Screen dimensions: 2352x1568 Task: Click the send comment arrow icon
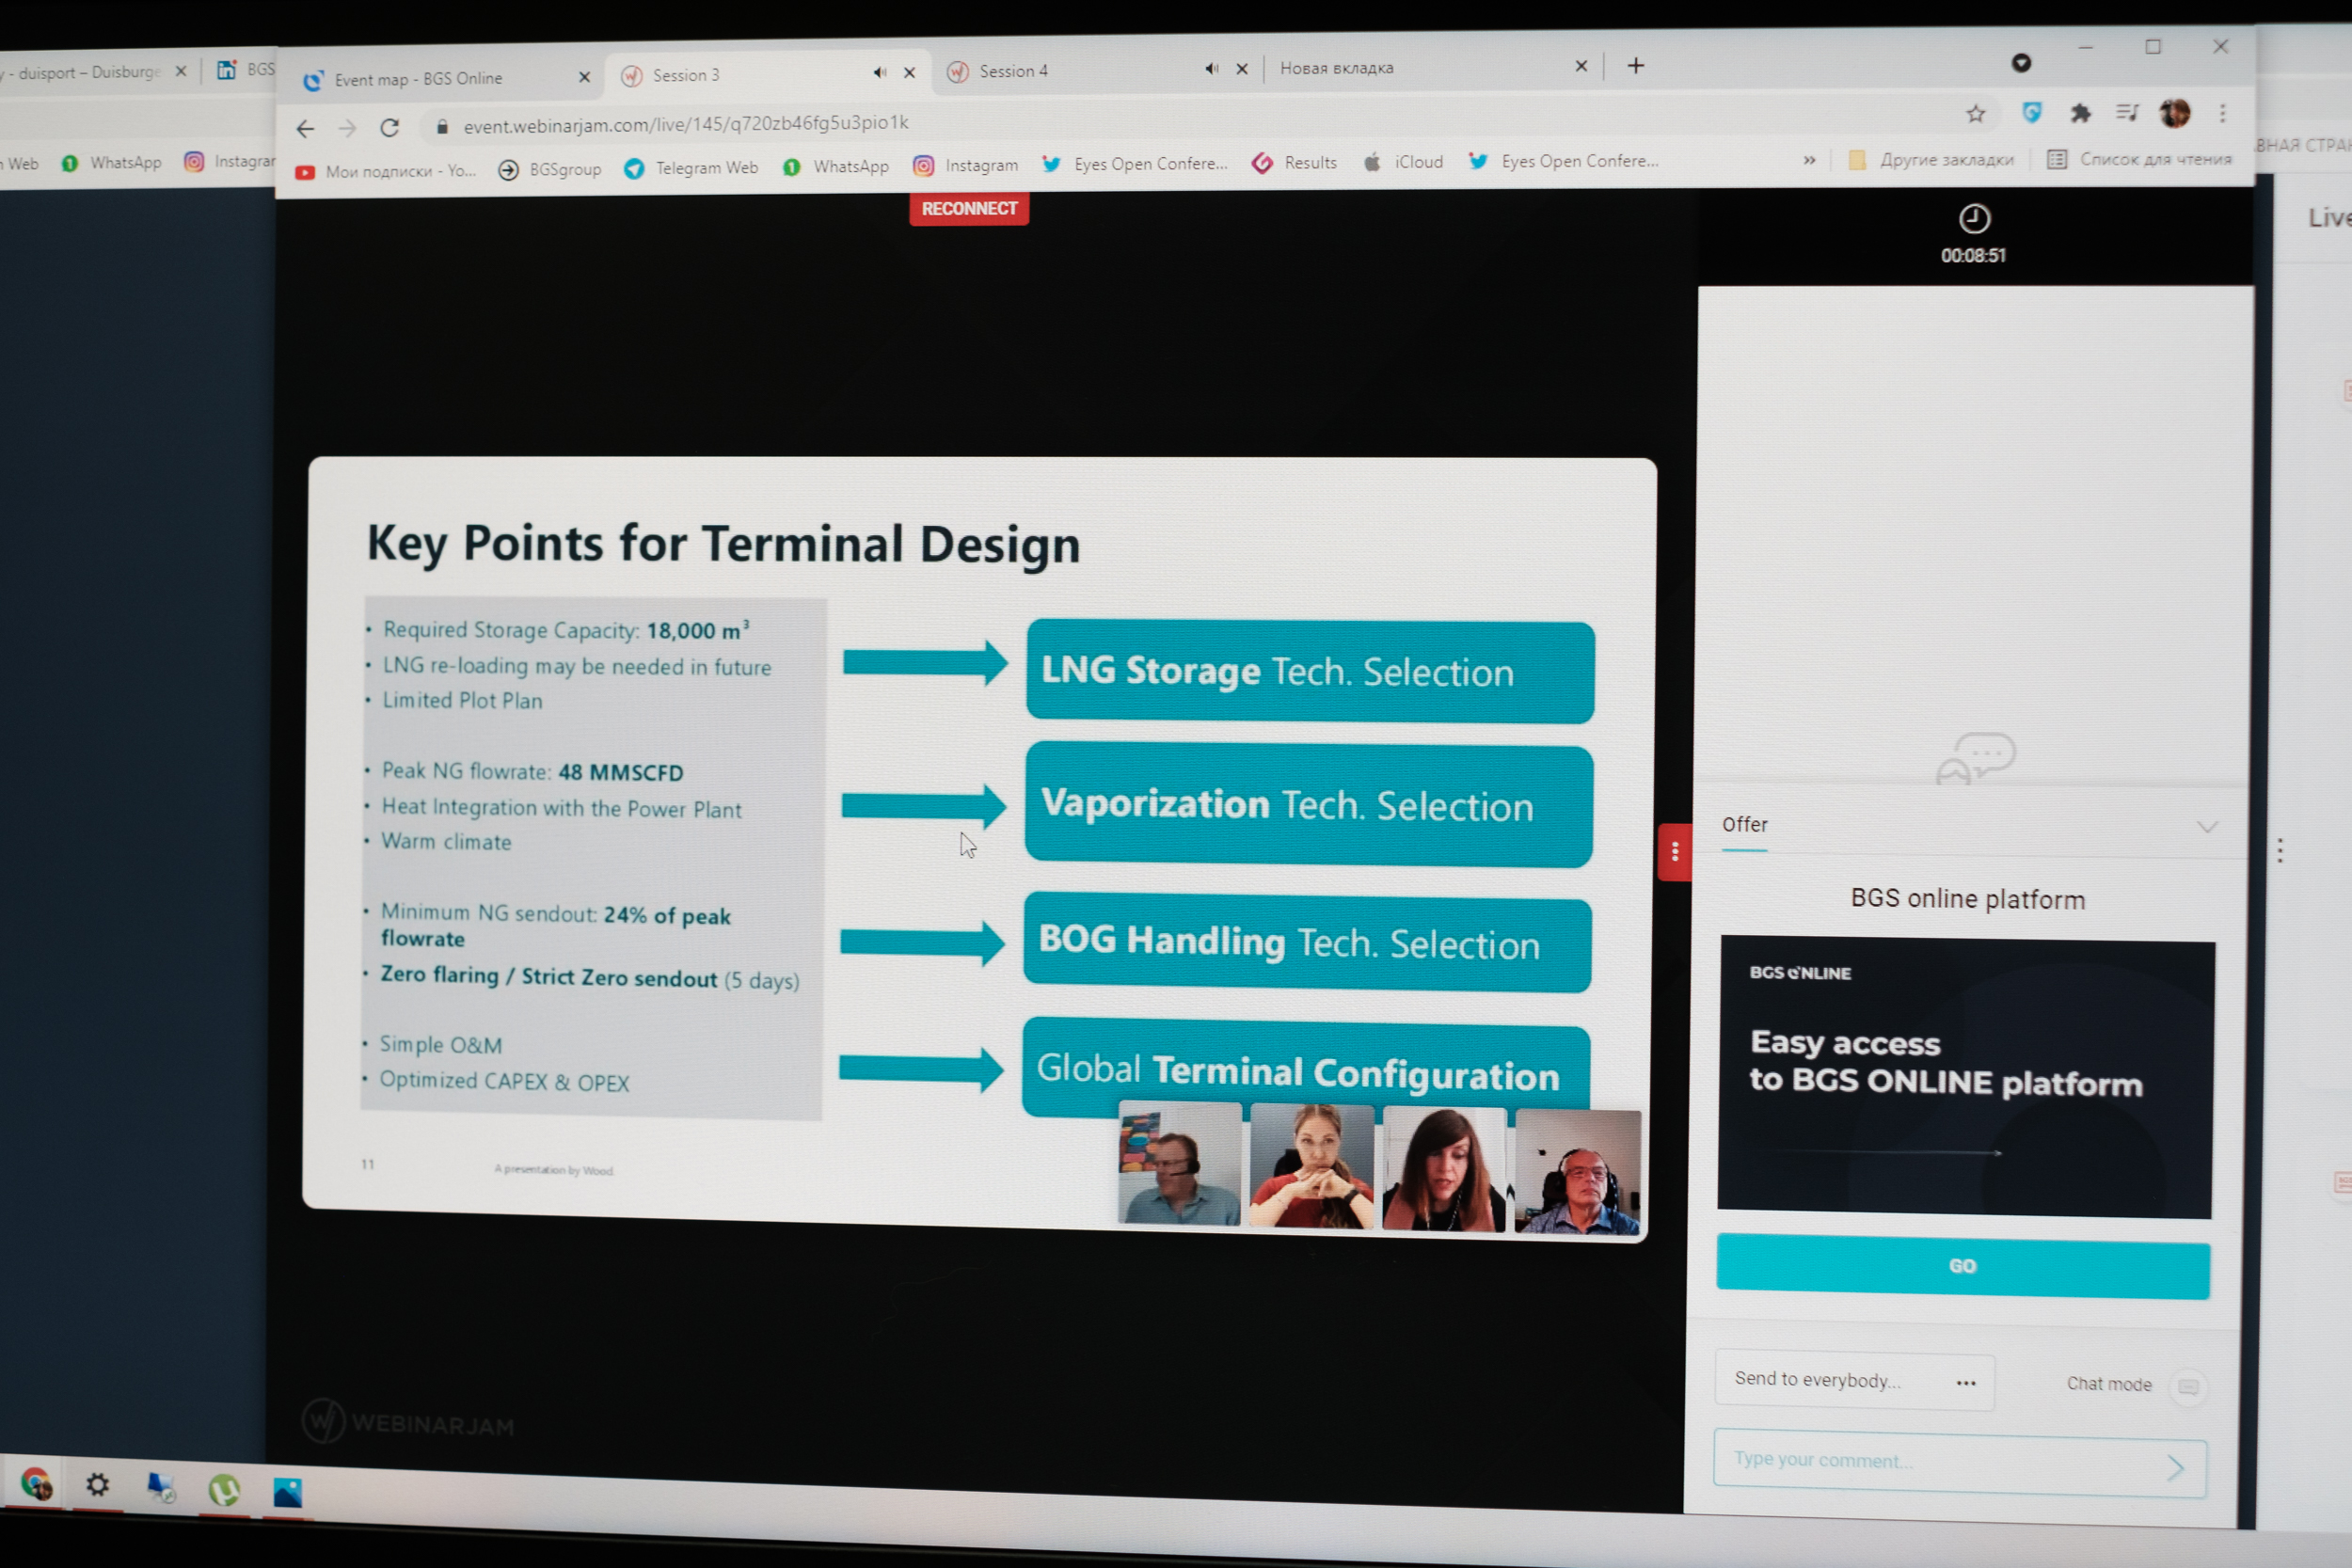(x=2174, y=1468)
